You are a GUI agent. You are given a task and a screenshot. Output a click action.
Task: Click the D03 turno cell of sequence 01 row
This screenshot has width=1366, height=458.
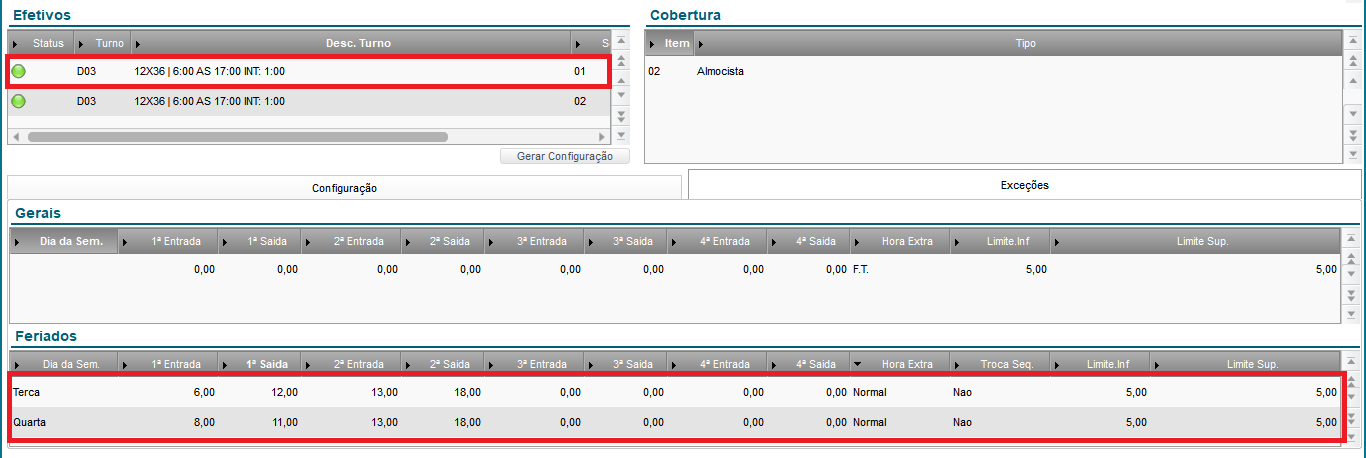(86, 72)
